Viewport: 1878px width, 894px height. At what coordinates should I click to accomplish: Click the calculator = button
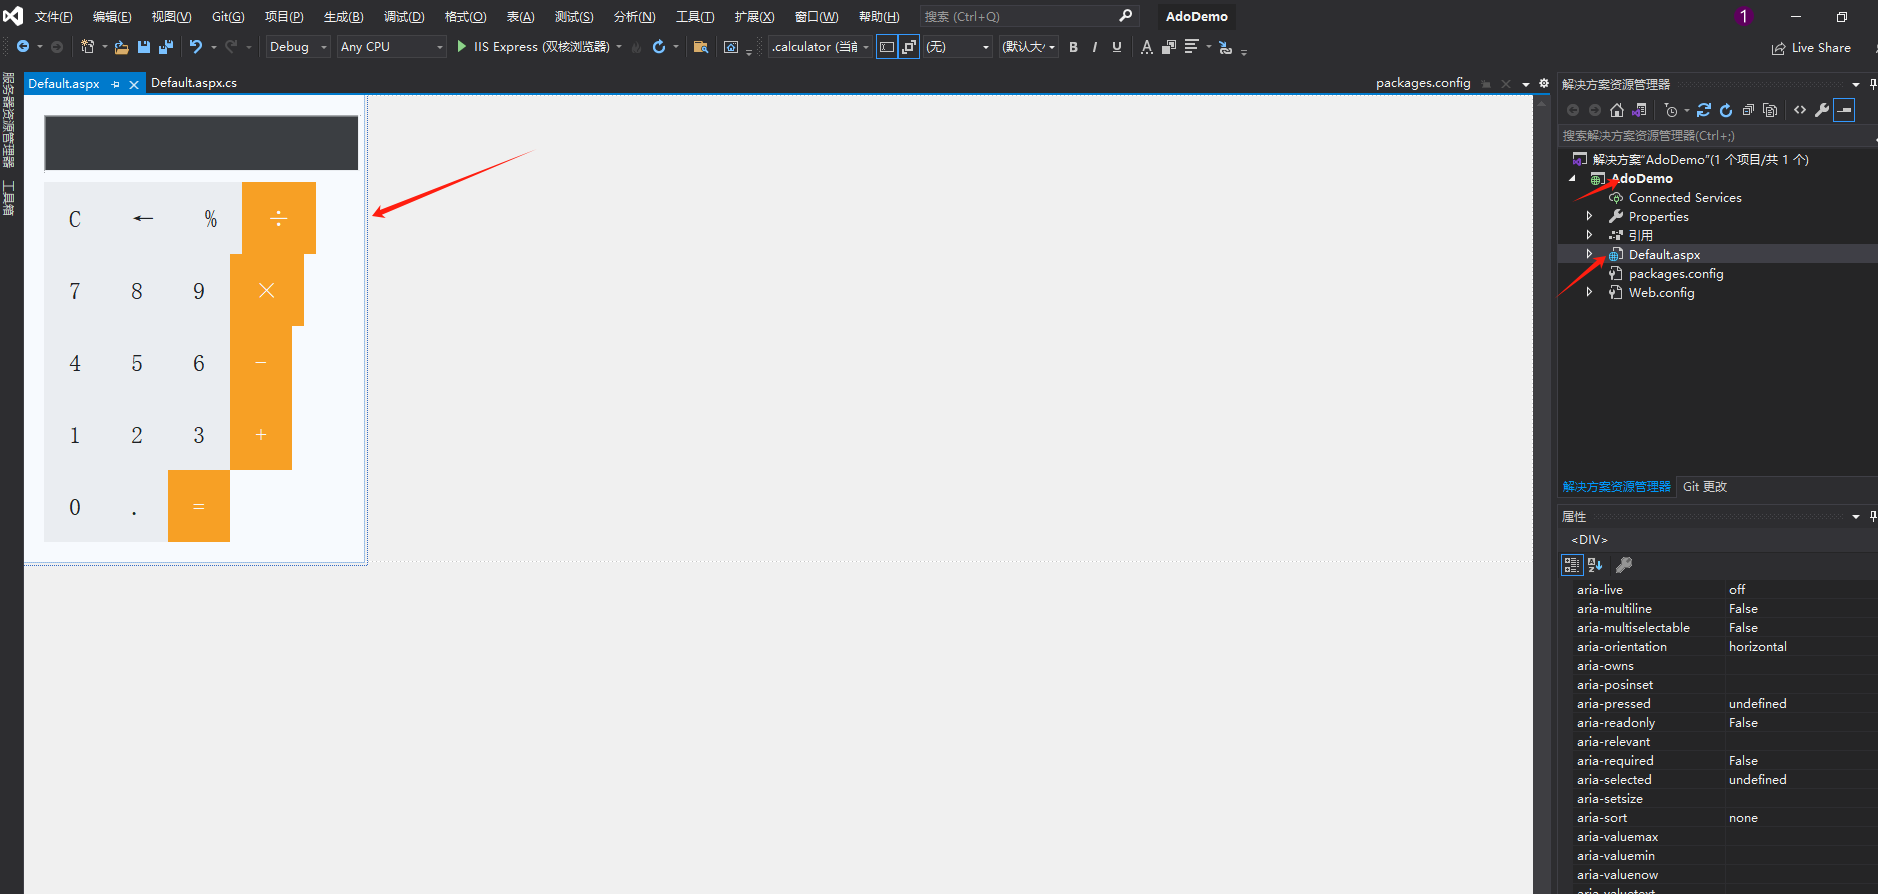(199, 506)
